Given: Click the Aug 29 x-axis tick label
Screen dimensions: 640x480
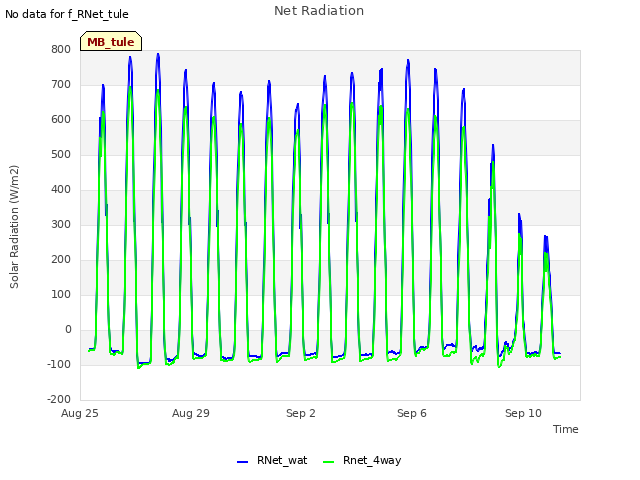Looking at the screenshot, I should click(x=191, y=413).
